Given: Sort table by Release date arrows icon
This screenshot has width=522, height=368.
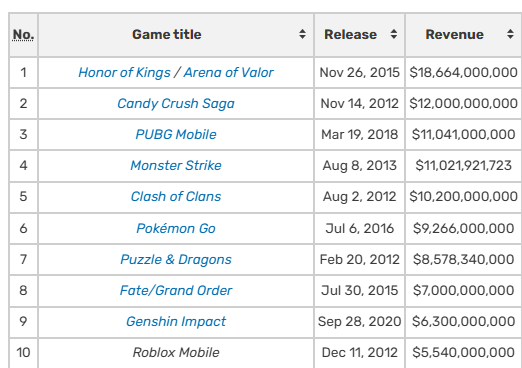Looking at the screenshot, I should point(394,34).
